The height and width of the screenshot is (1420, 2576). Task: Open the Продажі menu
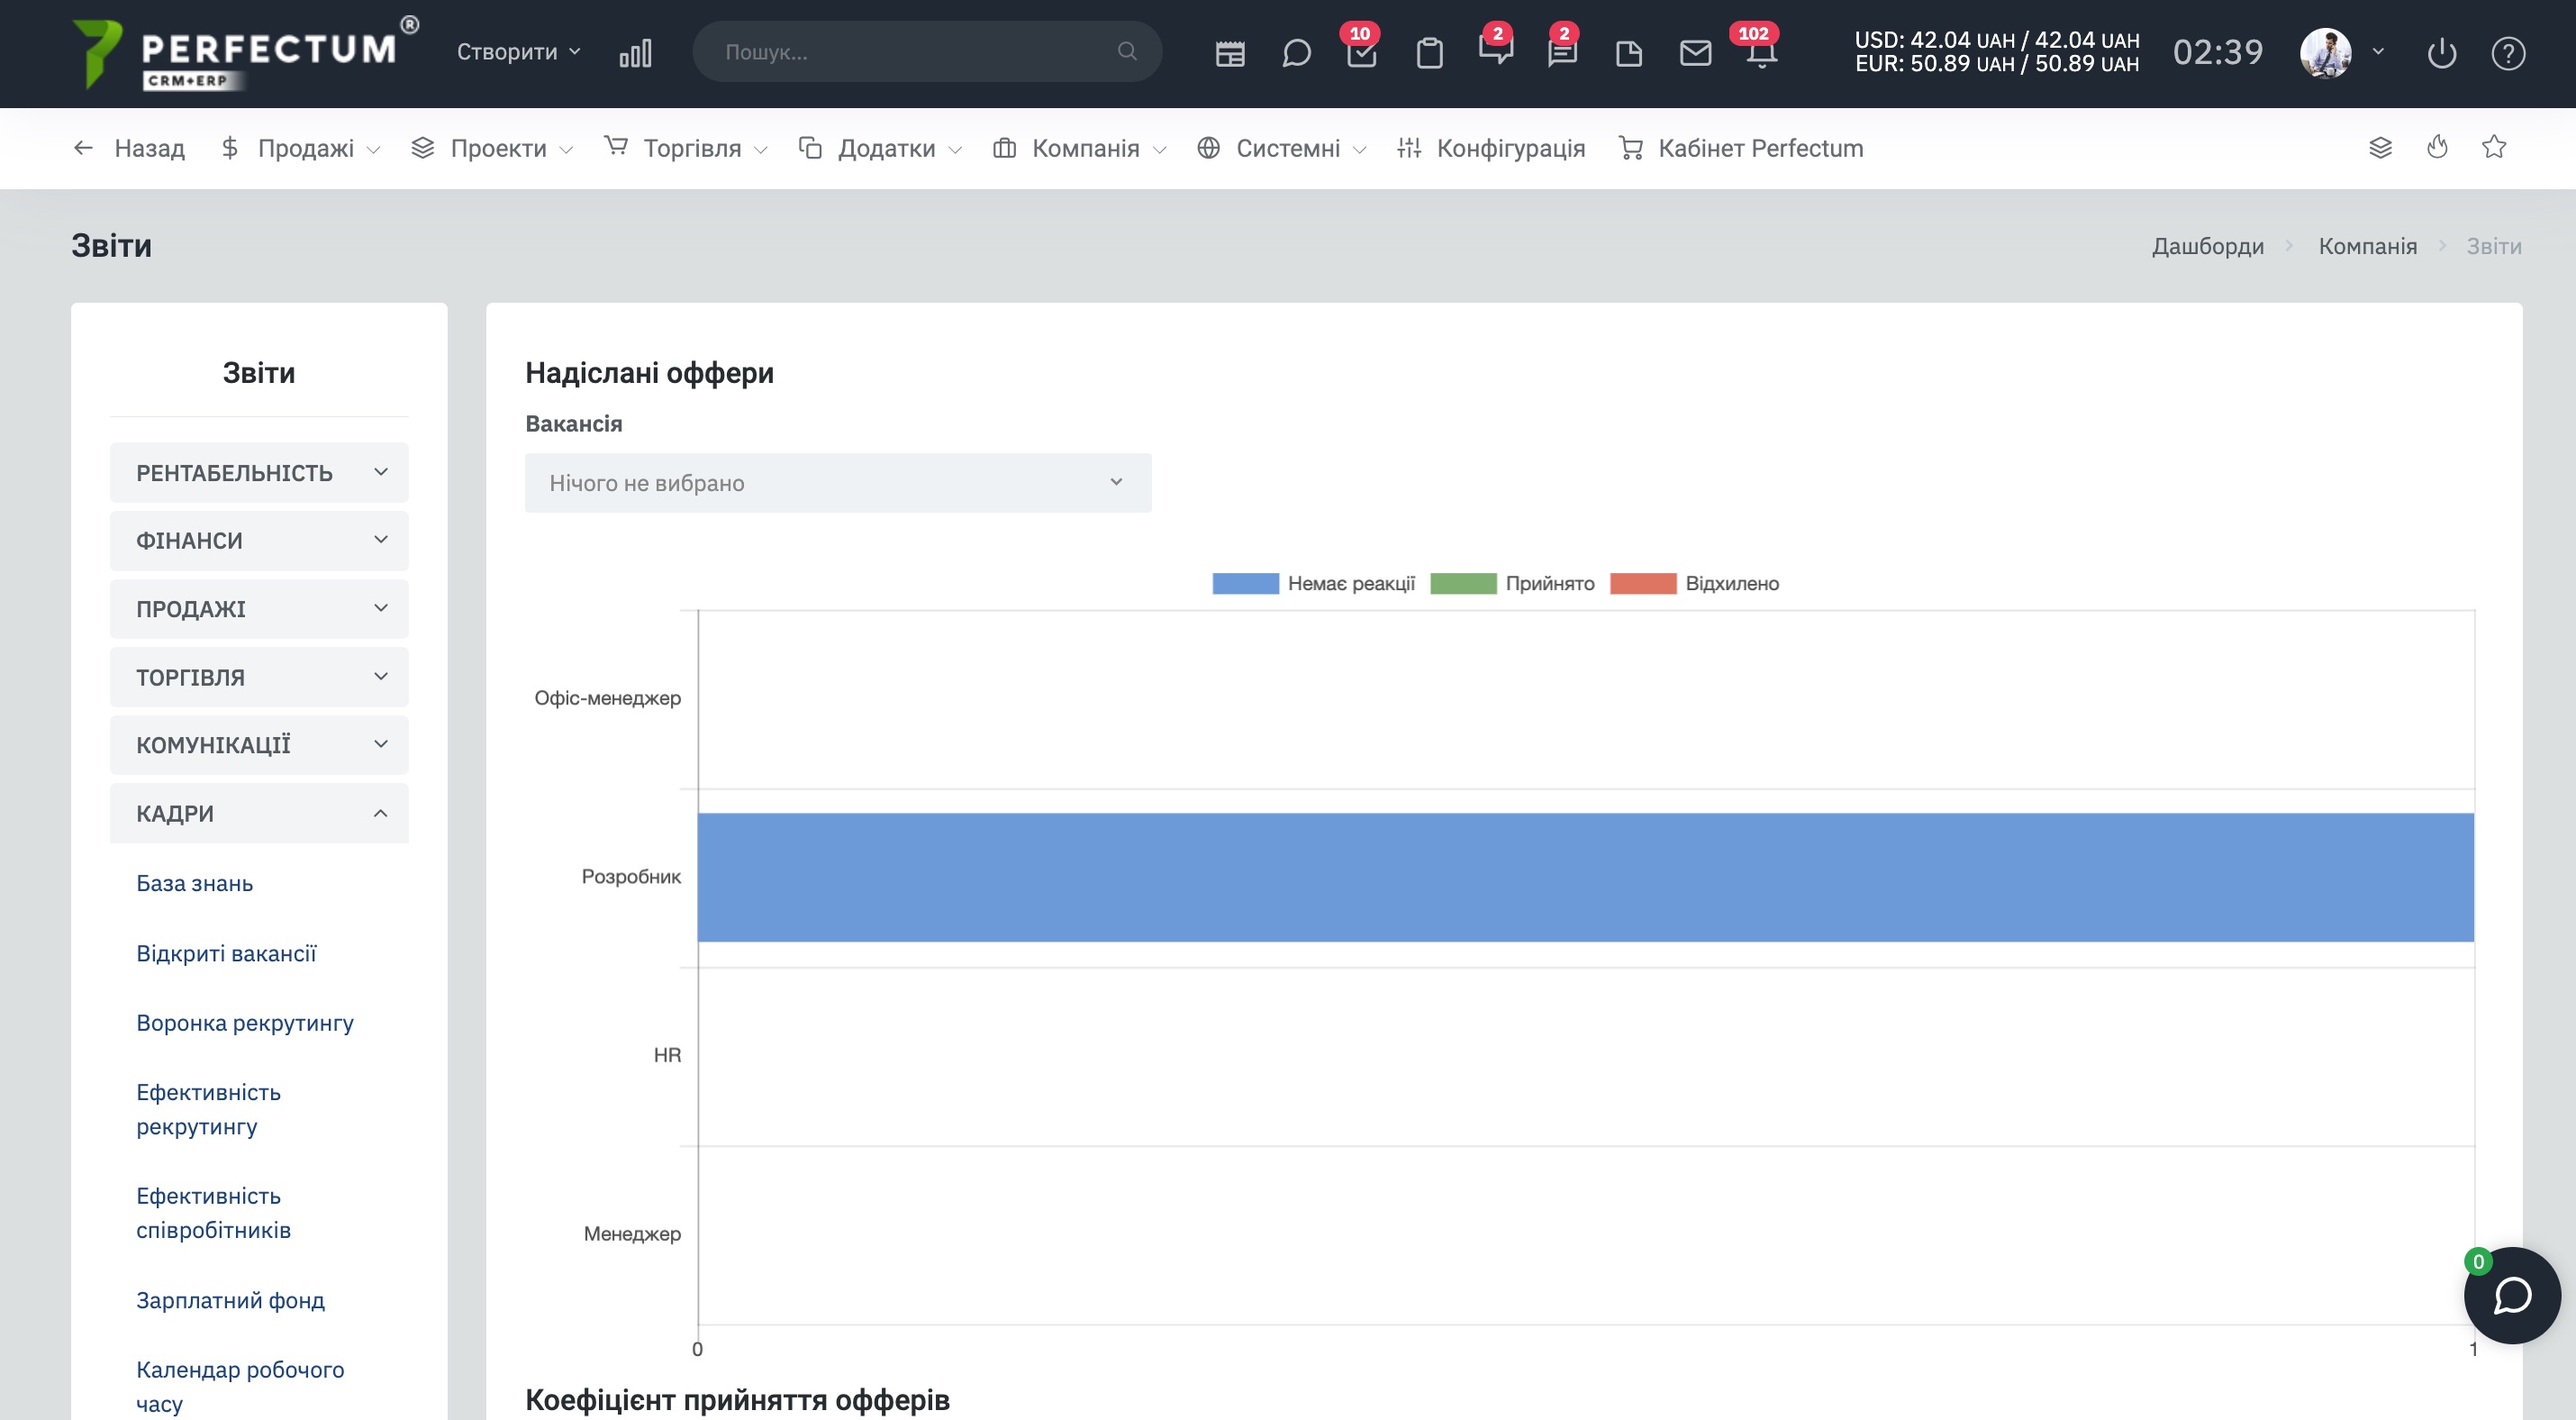click(x=300, y=148)
